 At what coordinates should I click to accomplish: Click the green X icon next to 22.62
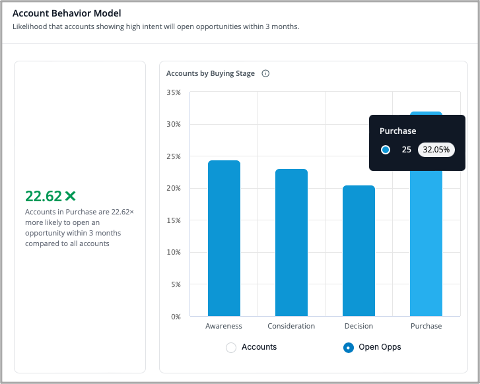click(70, 196)
